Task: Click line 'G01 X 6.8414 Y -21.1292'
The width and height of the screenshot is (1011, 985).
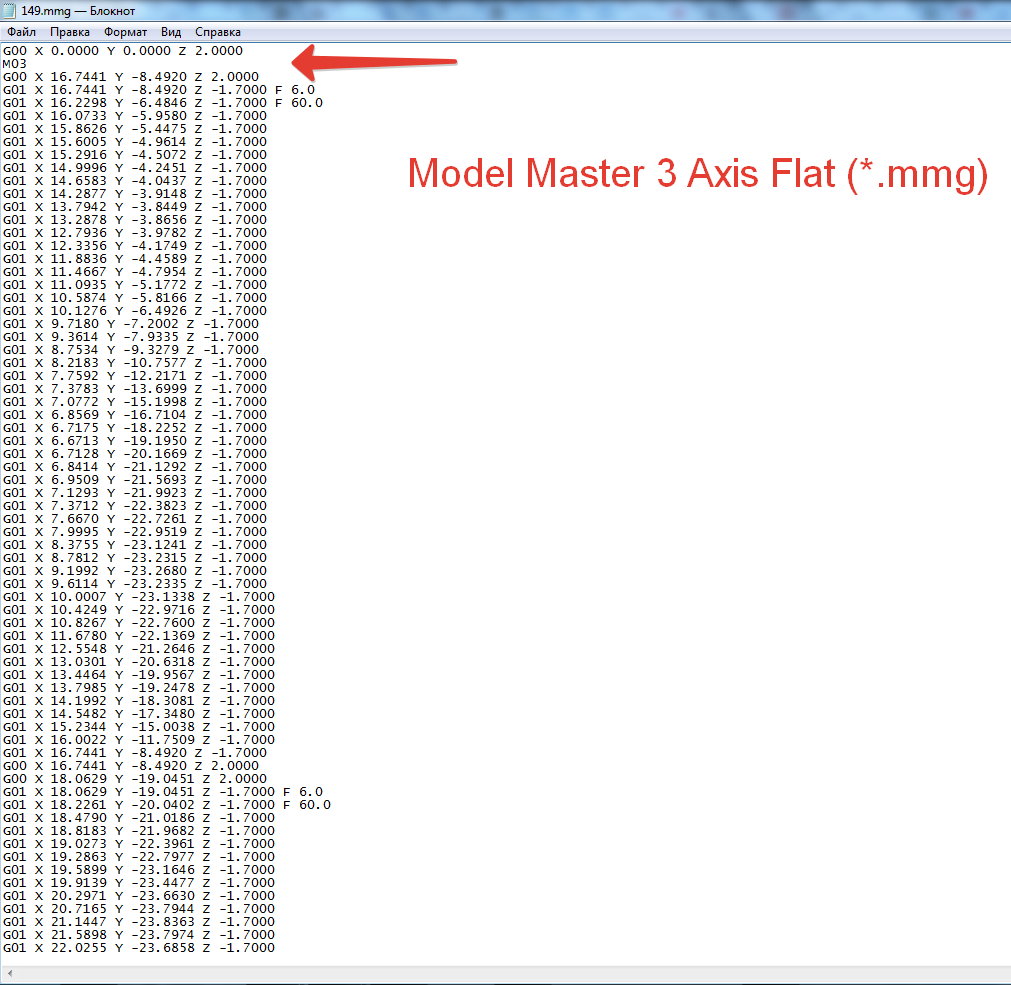Action: (x=135, y=467)
